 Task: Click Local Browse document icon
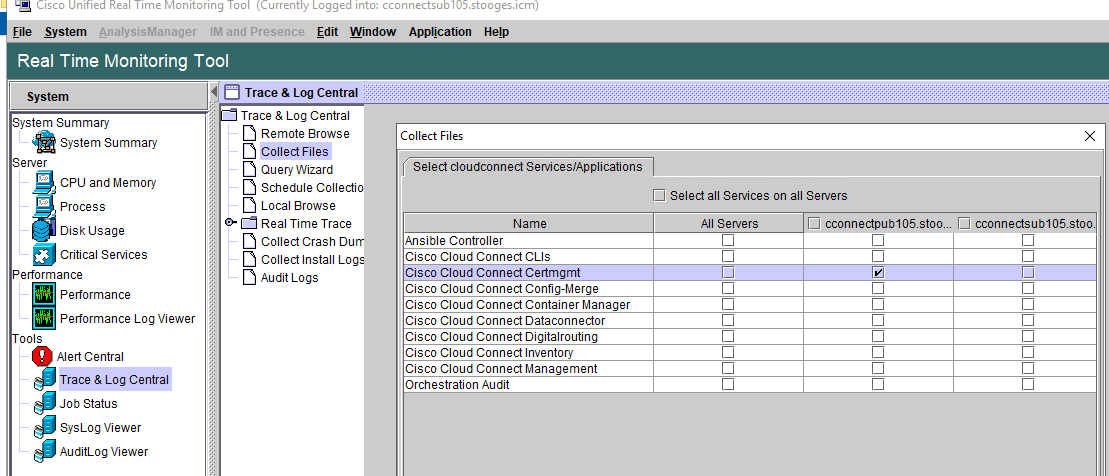[x=249, y=206]
